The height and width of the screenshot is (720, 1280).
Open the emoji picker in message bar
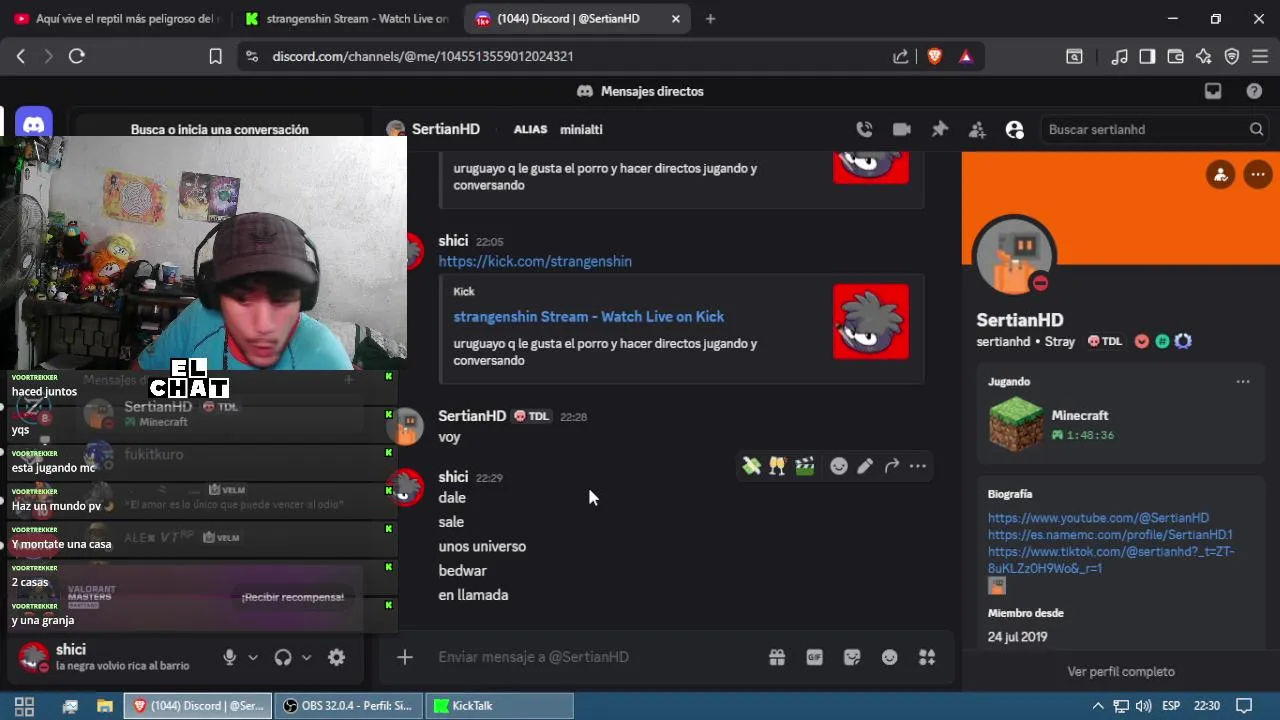(889, 657)
